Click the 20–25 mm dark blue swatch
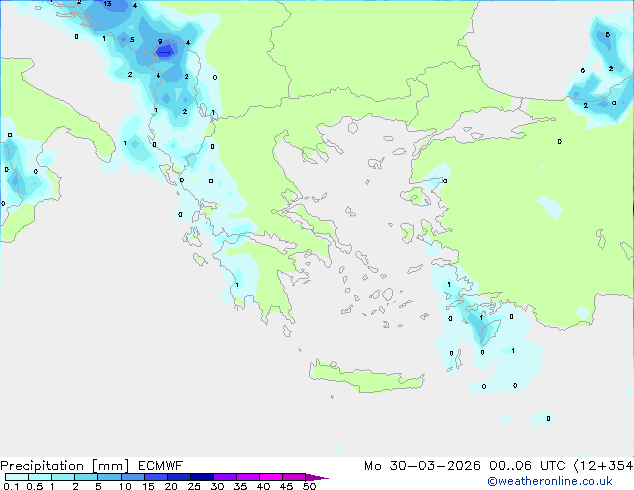 179,477
